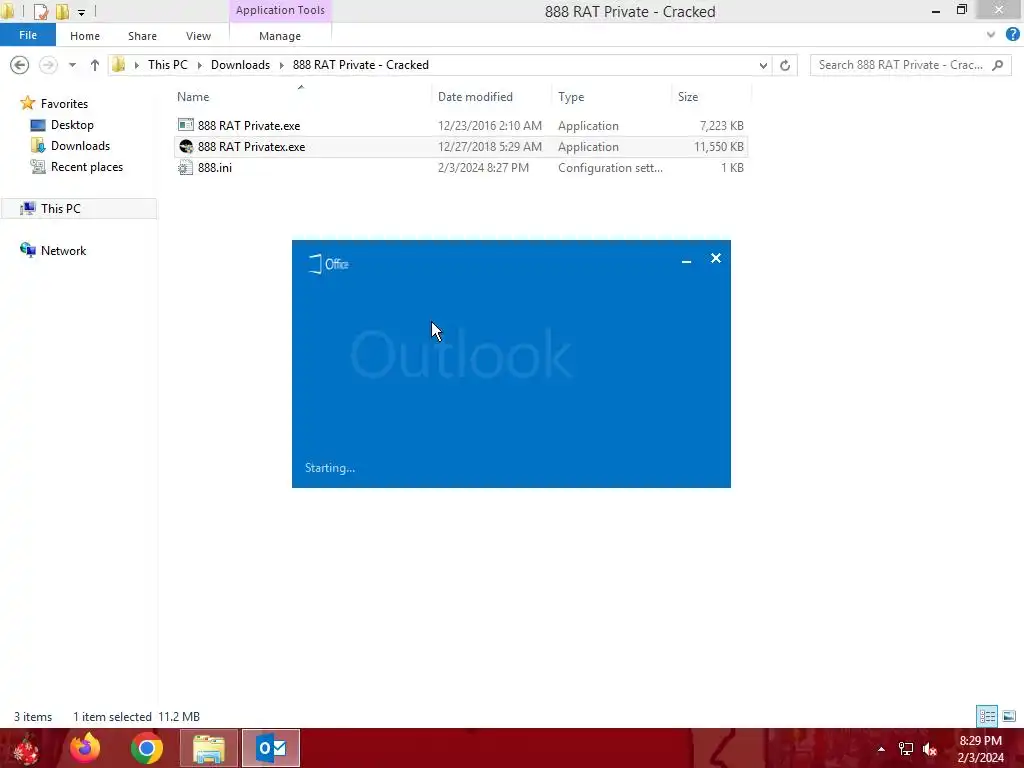The image size is (1024, 768).
Task: Switch to the Home ribbon tab
Action: (85, 36)
